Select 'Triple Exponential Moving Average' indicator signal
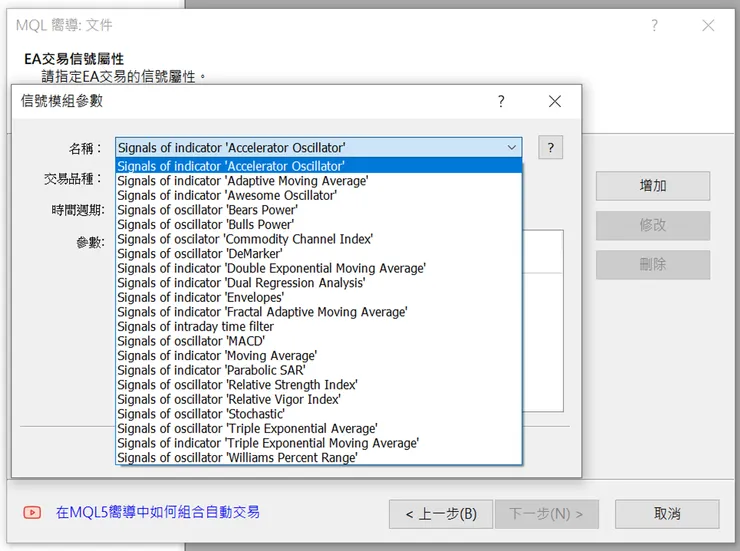740x551 pixels. (x=319, y=444)
